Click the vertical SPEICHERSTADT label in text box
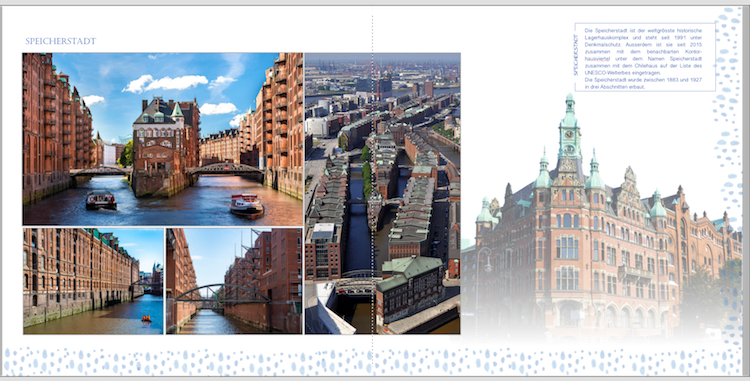 (576, 55)
